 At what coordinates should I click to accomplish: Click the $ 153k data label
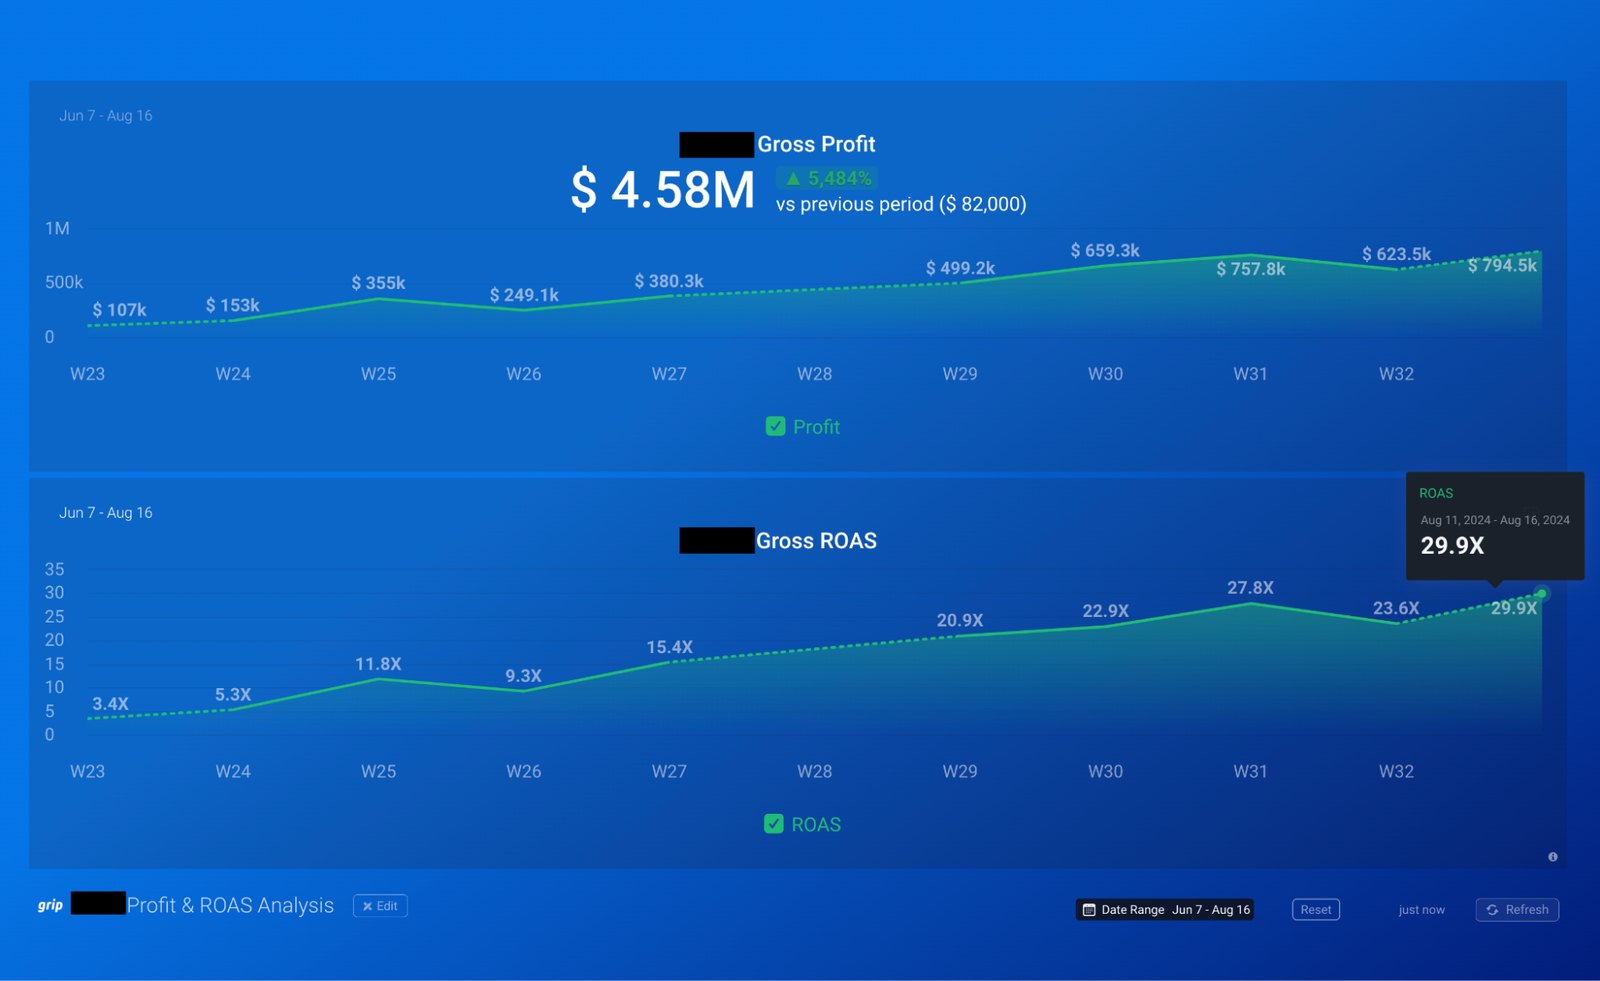[232, 305]
